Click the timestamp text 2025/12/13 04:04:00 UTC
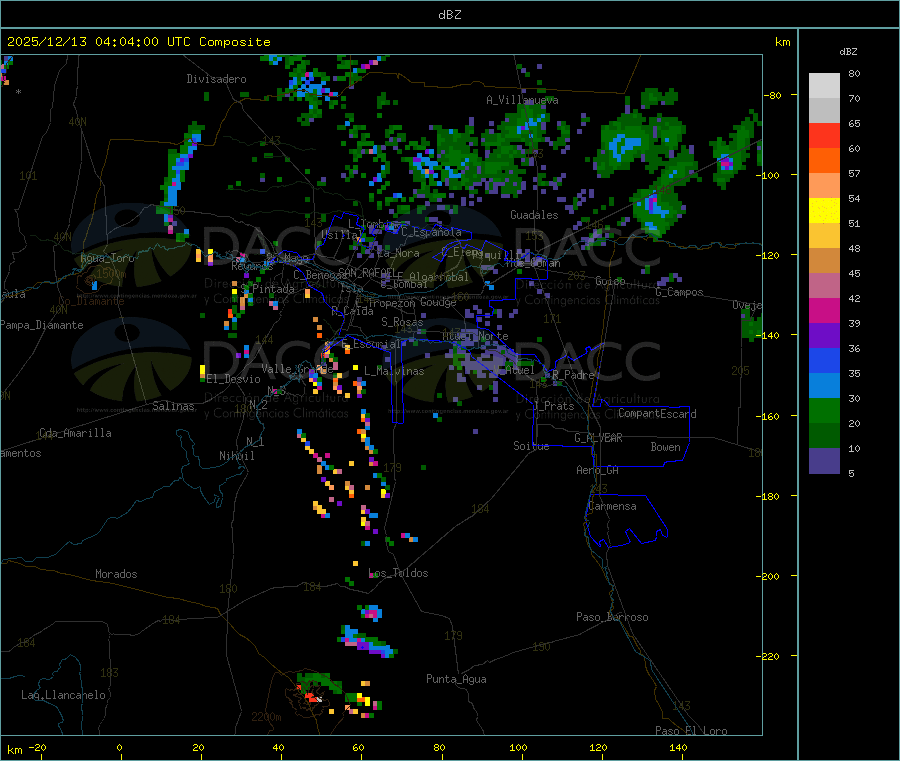Image resolution: width=900 pixels, height=761 pixels. (99, 42)
